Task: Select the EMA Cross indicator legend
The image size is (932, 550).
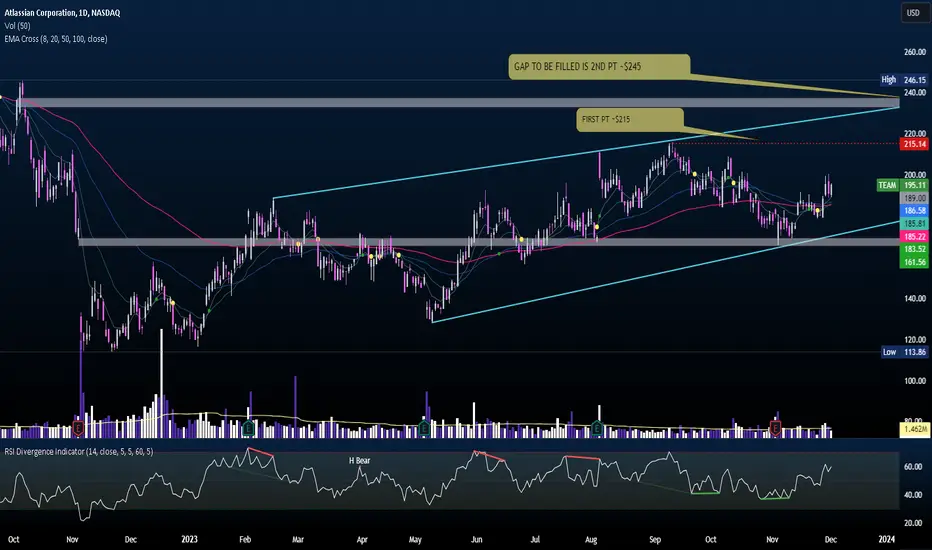Action: pos(56,39)
